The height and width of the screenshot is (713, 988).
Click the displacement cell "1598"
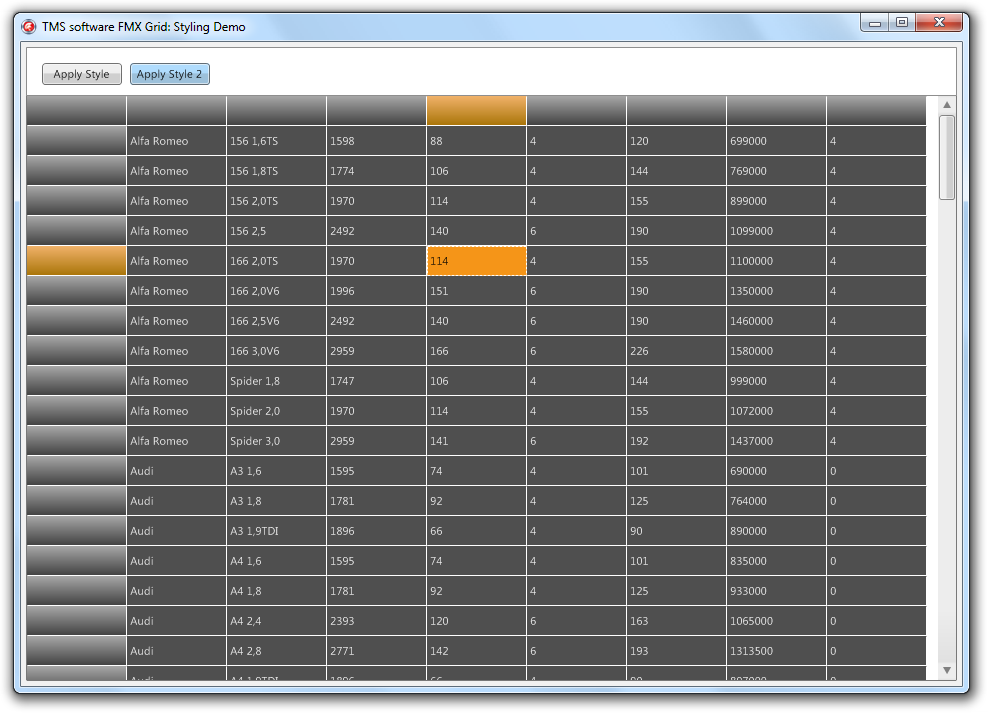[x=376, y=141]
